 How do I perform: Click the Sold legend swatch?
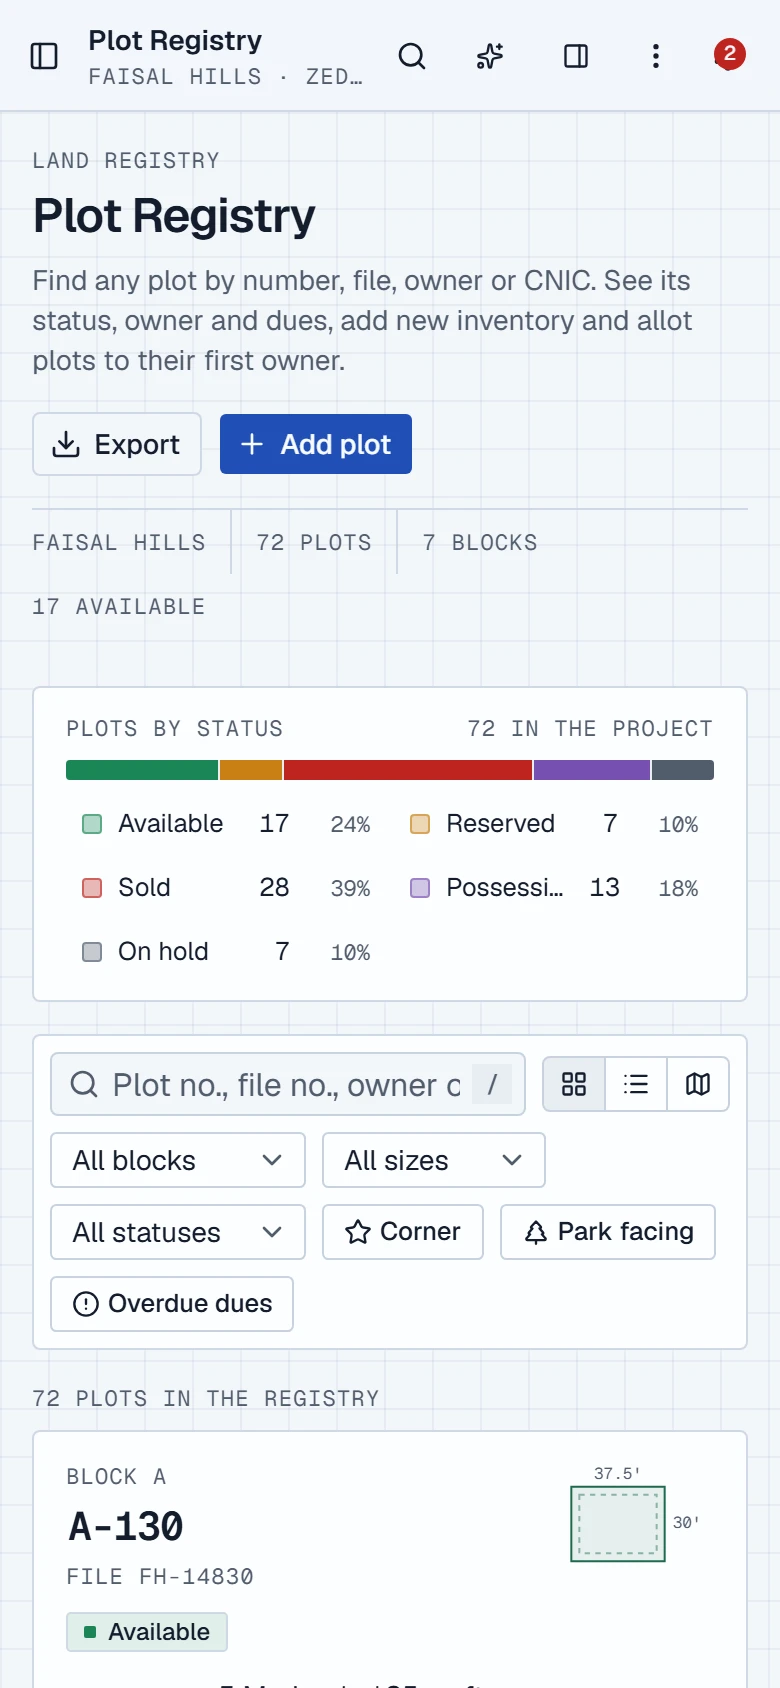[92, 888]
